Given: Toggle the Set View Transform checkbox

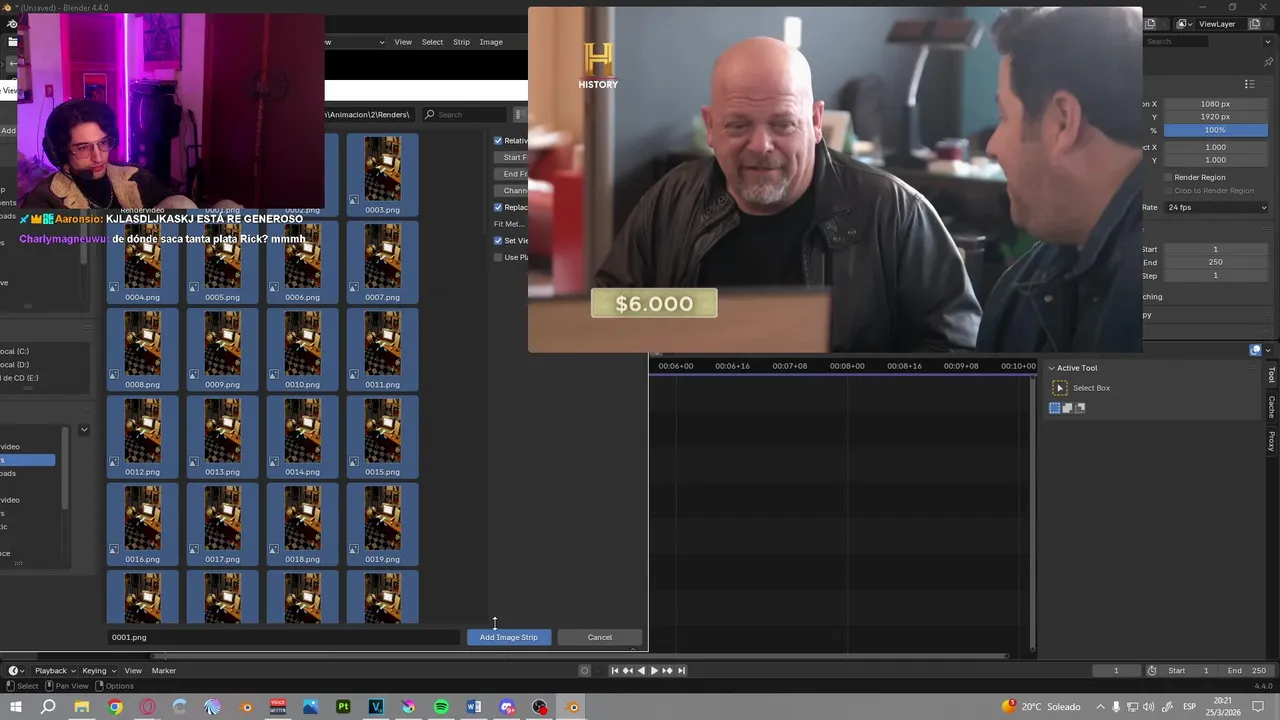Looking at the screenshot, I should pyautogui.click(x=498, y=240).
